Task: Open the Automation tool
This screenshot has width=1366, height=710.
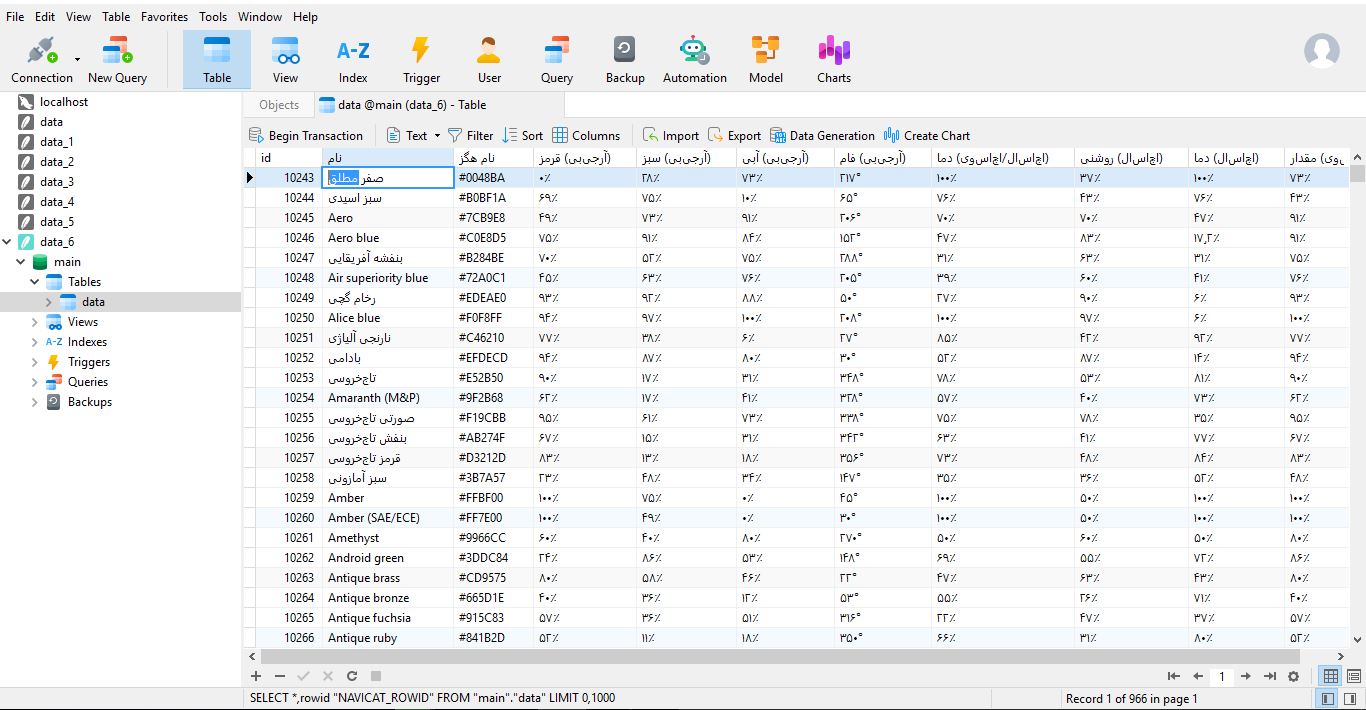Action: coord(694,59)
